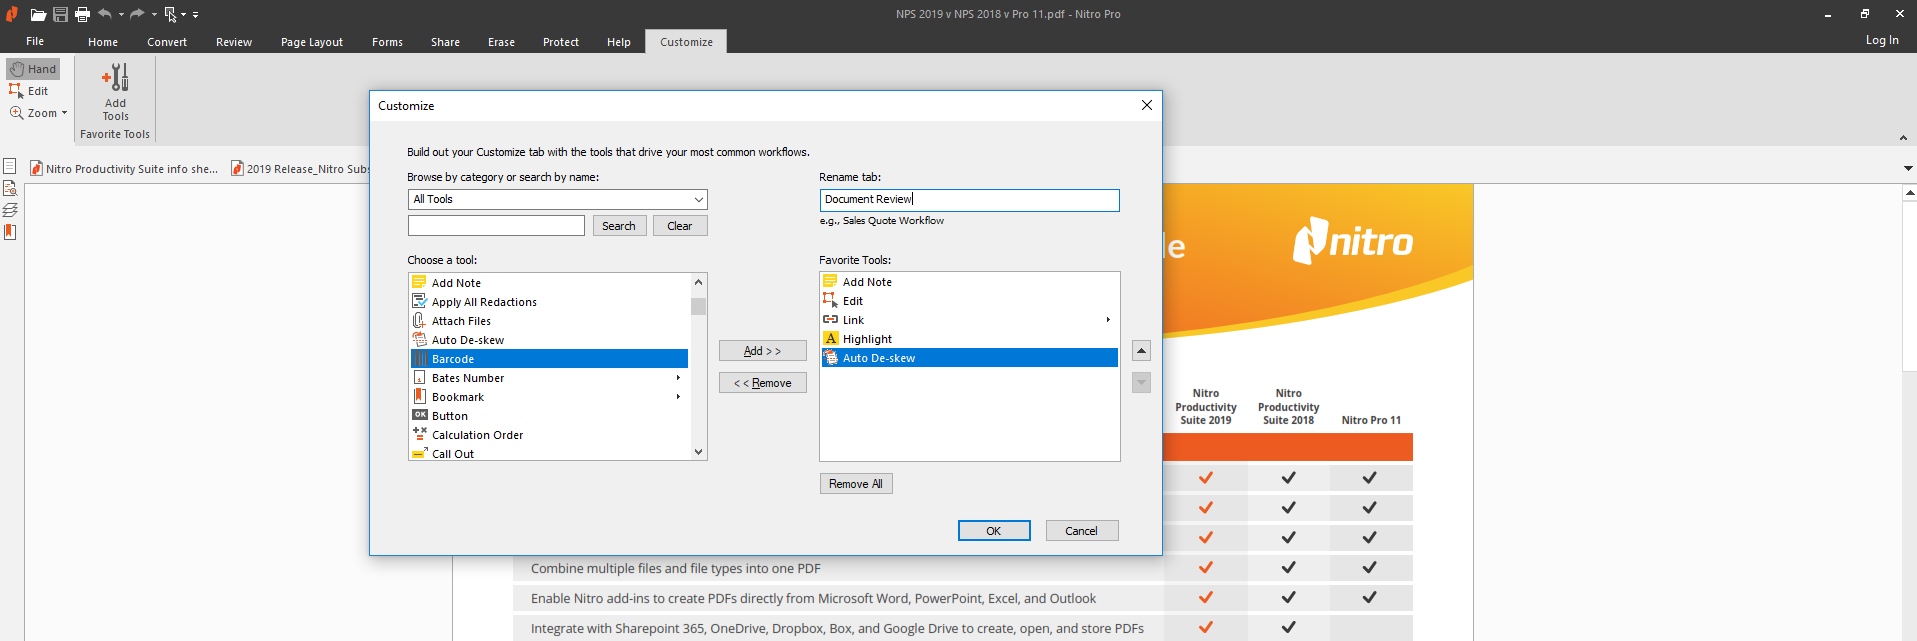
Task: Click the Add Tools icon in ribbon
Action: [115, 92]
